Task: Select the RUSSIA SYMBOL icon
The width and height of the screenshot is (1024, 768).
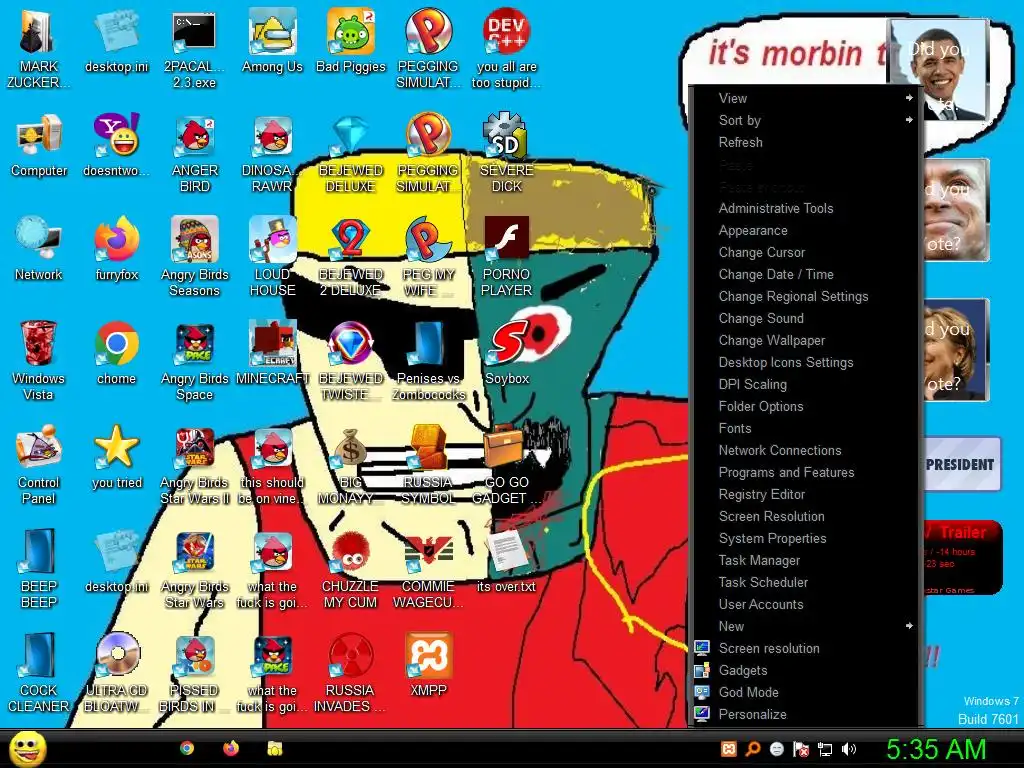Action: (428, 465)
